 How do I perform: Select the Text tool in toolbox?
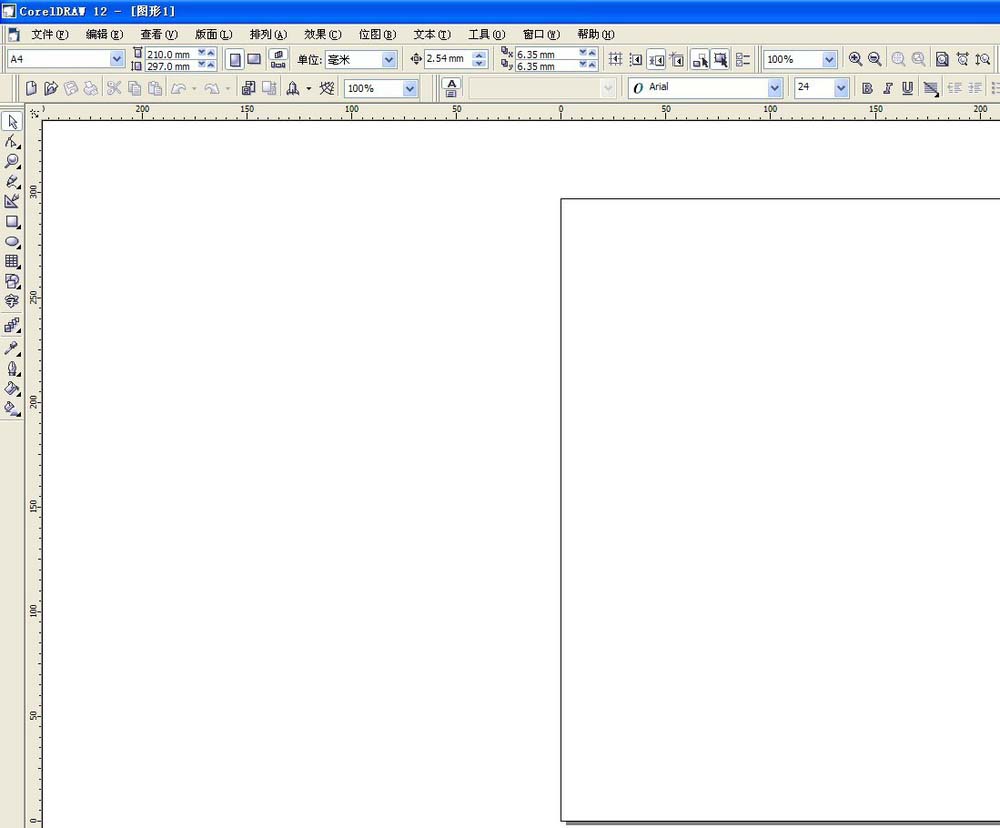(x=12, y=301)
